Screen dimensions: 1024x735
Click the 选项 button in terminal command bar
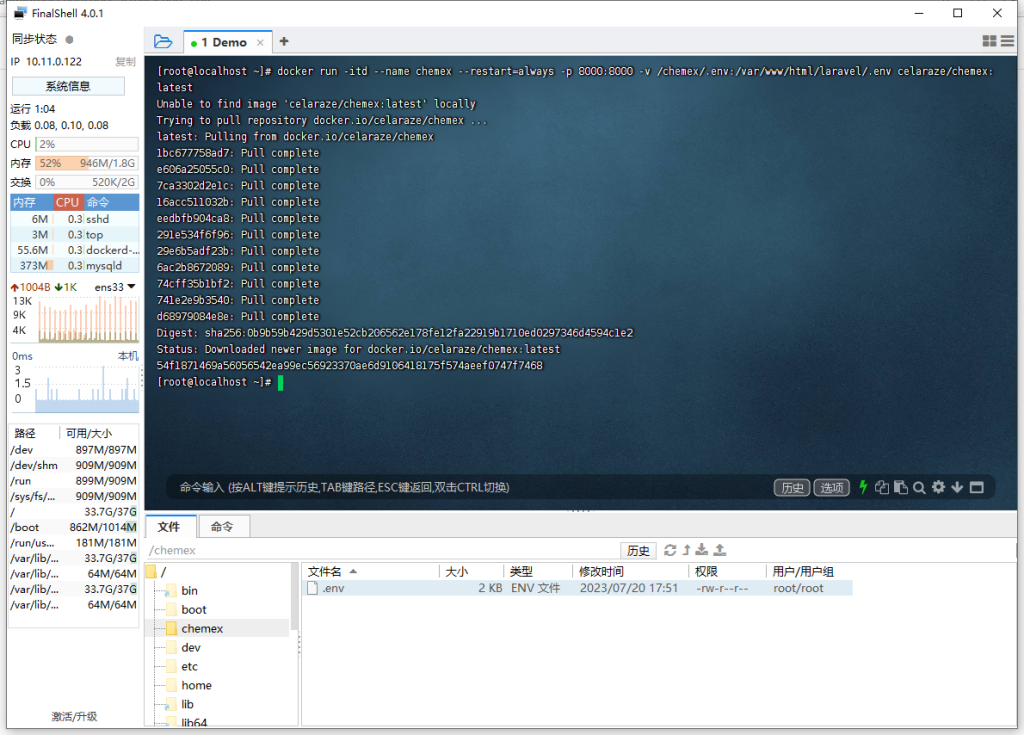831,487
